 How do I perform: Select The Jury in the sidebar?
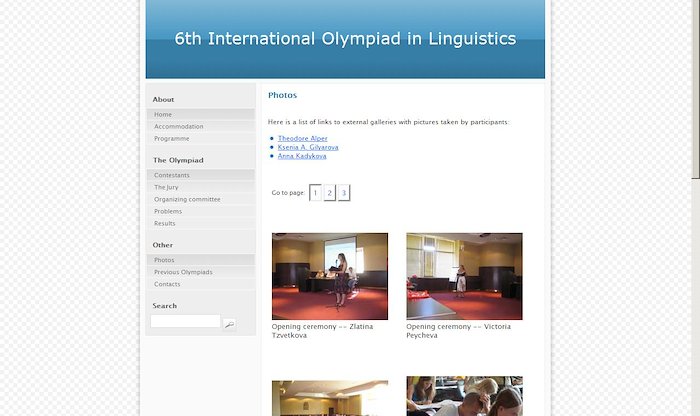pyautogui.click(x=201, y=187)
